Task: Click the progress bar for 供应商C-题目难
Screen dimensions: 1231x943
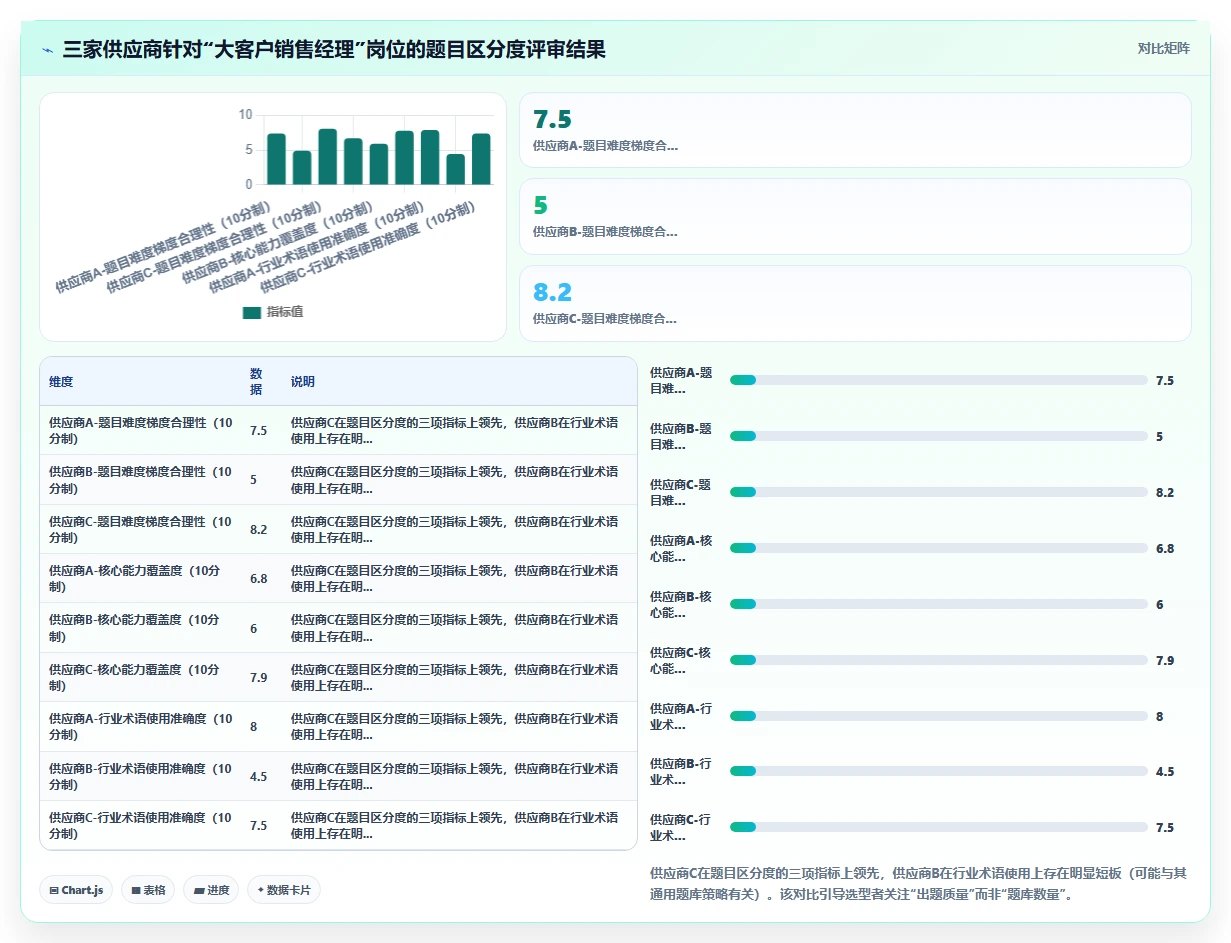Action: pos(939,492)
